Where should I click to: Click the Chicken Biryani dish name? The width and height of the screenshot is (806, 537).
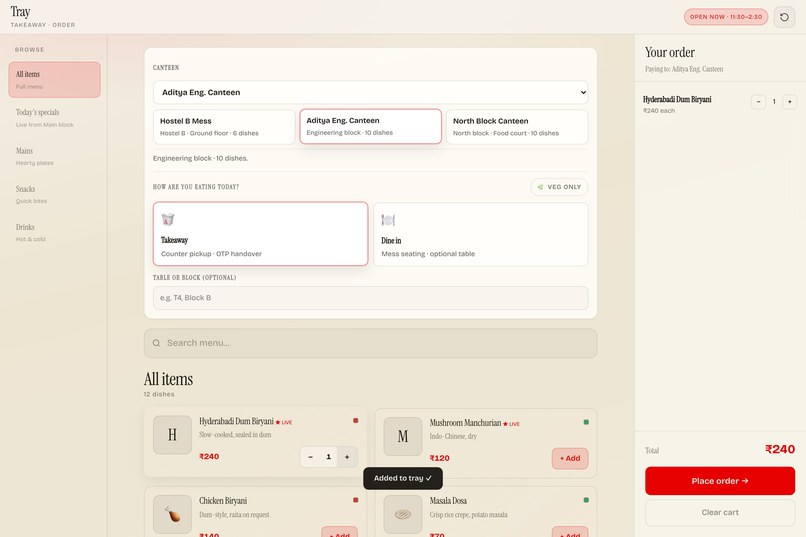(x=223, y=501)
